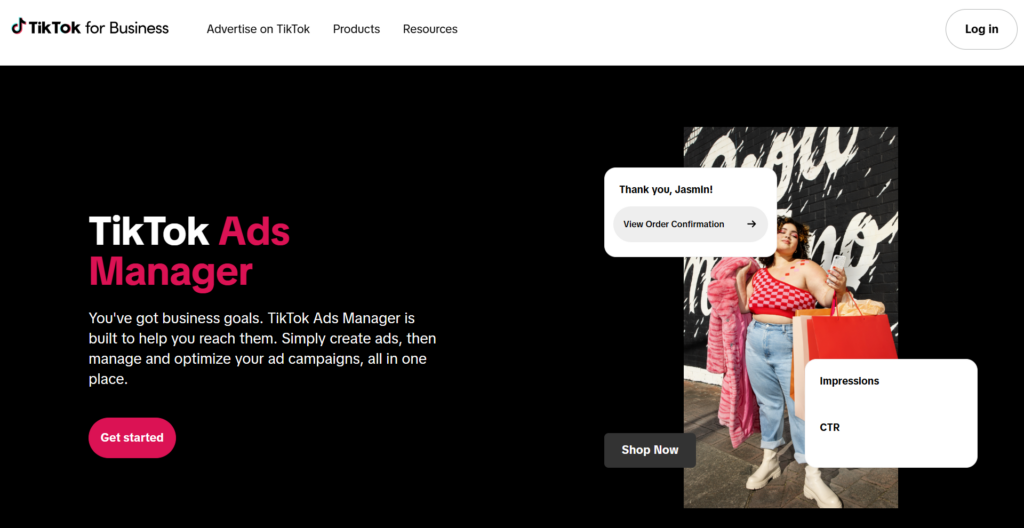1024x528 pixels.
Task: Open the Advertise on TikTok menu
Action: coord(258,29)
